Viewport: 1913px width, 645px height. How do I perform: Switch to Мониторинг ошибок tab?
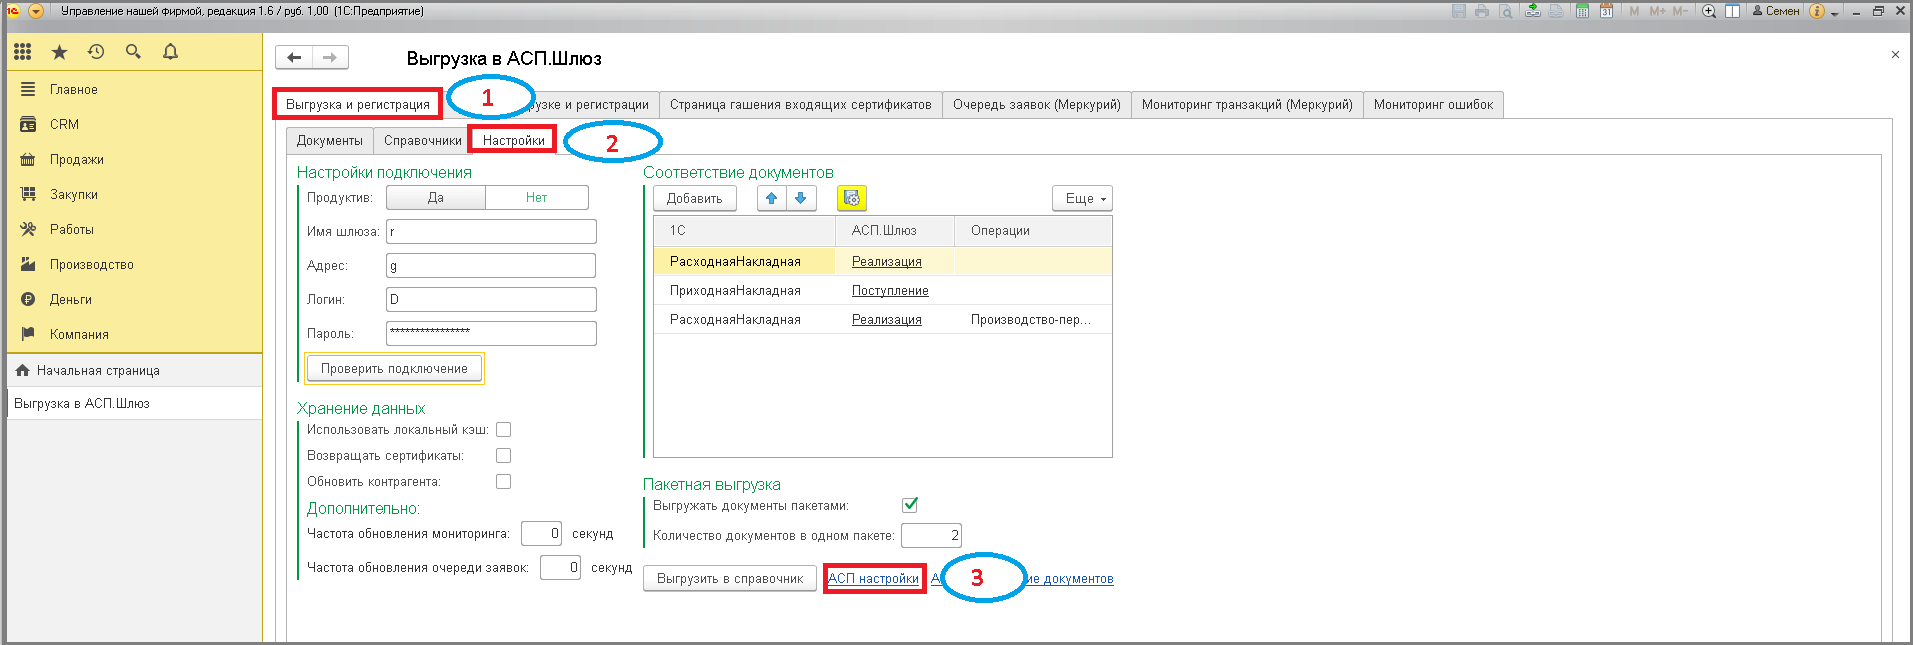point(1433,104)
